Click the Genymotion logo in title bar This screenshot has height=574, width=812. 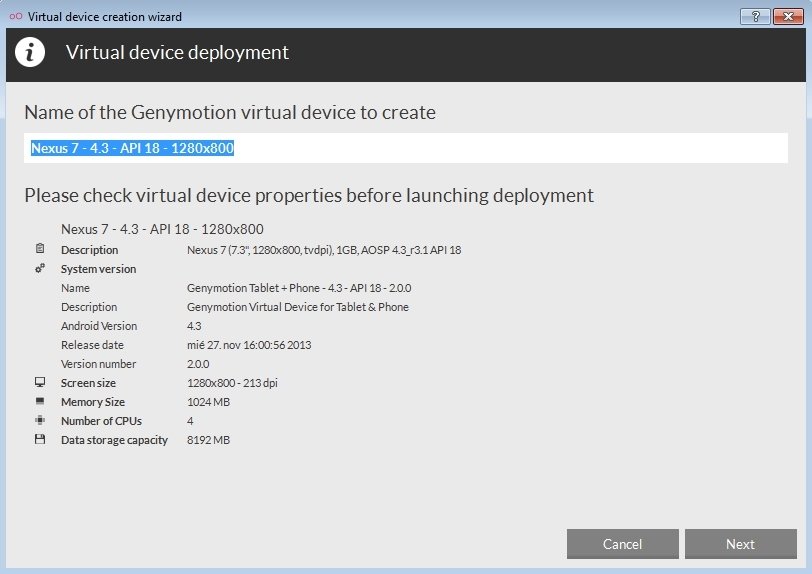point(16,17)
